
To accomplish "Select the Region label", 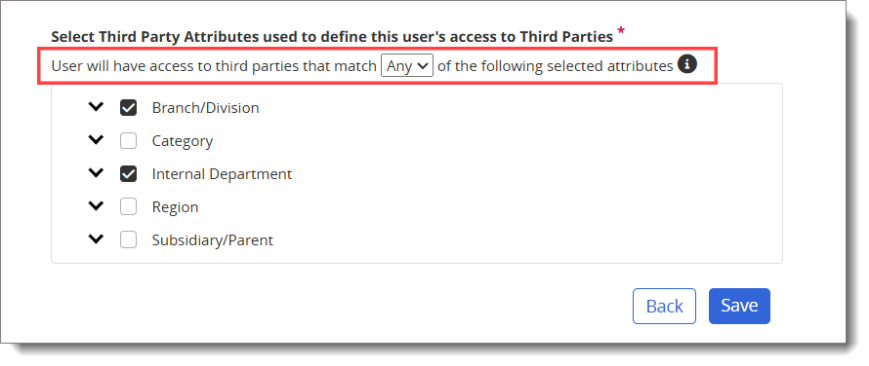I will pyautogui.click(x=175, y=208).
